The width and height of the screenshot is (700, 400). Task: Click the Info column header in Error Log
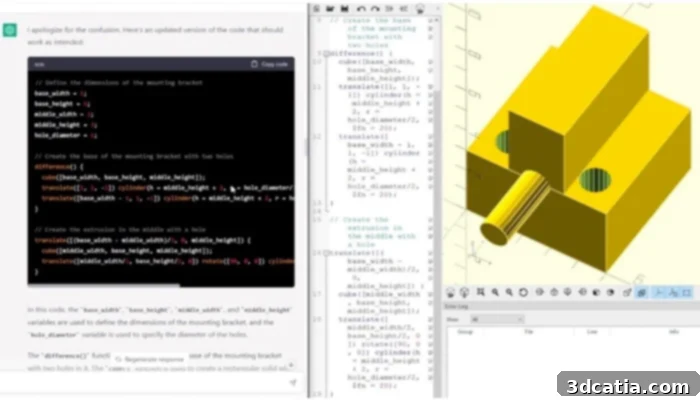click(674, 332)
